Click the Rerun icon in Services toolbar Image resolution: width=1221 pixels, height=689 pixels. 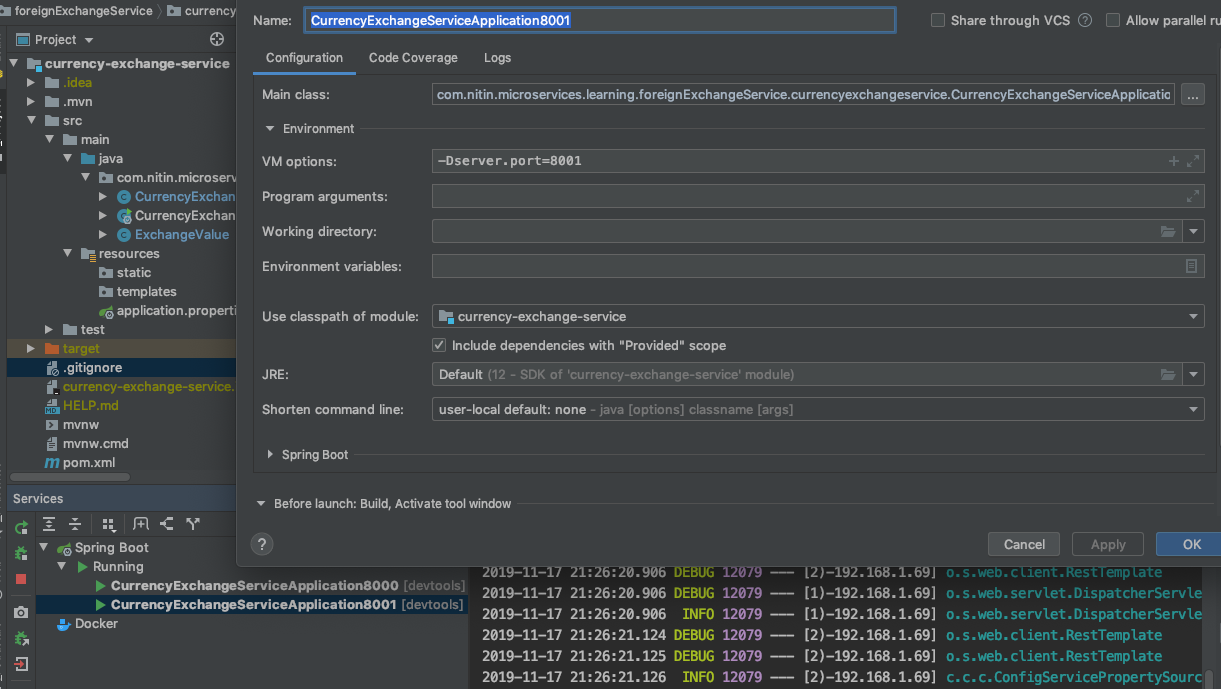click(x=21, y=525)
